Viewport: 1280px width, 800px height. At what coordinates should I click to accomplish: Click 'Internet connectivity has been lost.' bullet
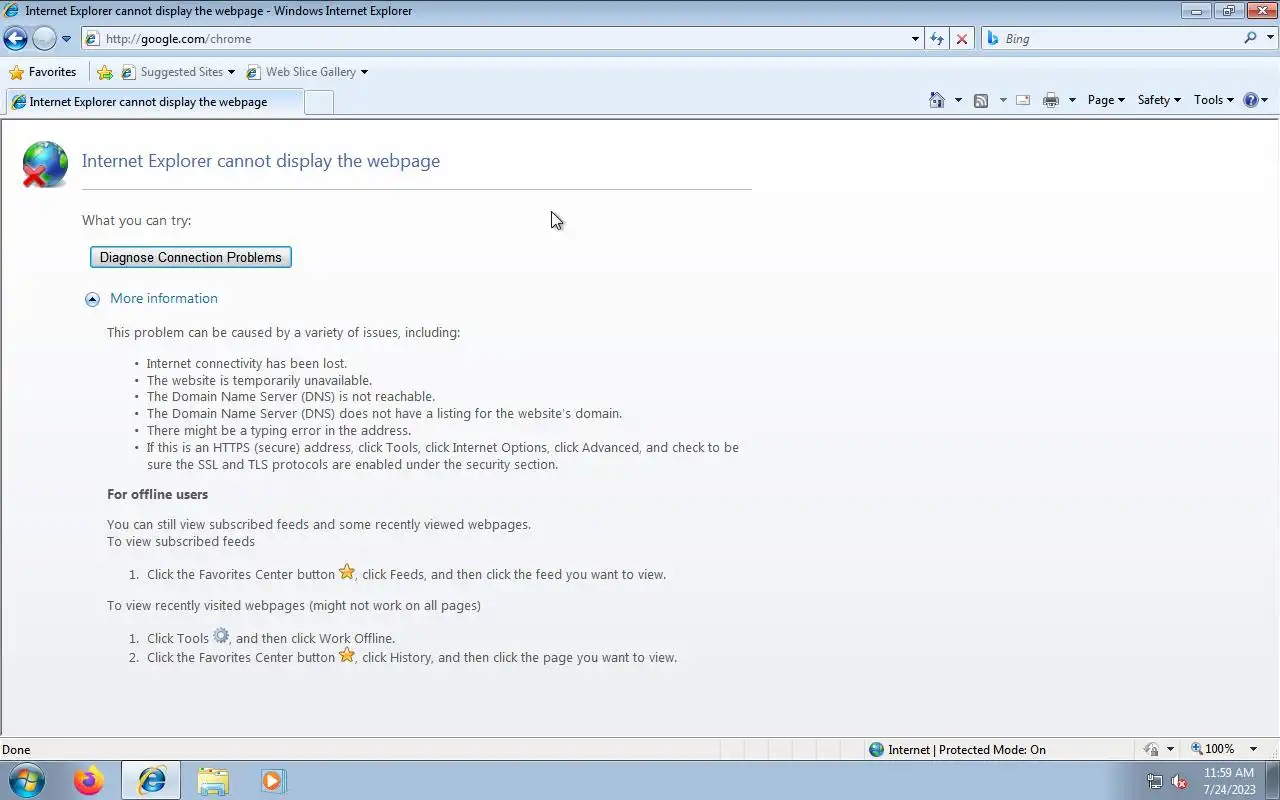coord(247,363)
